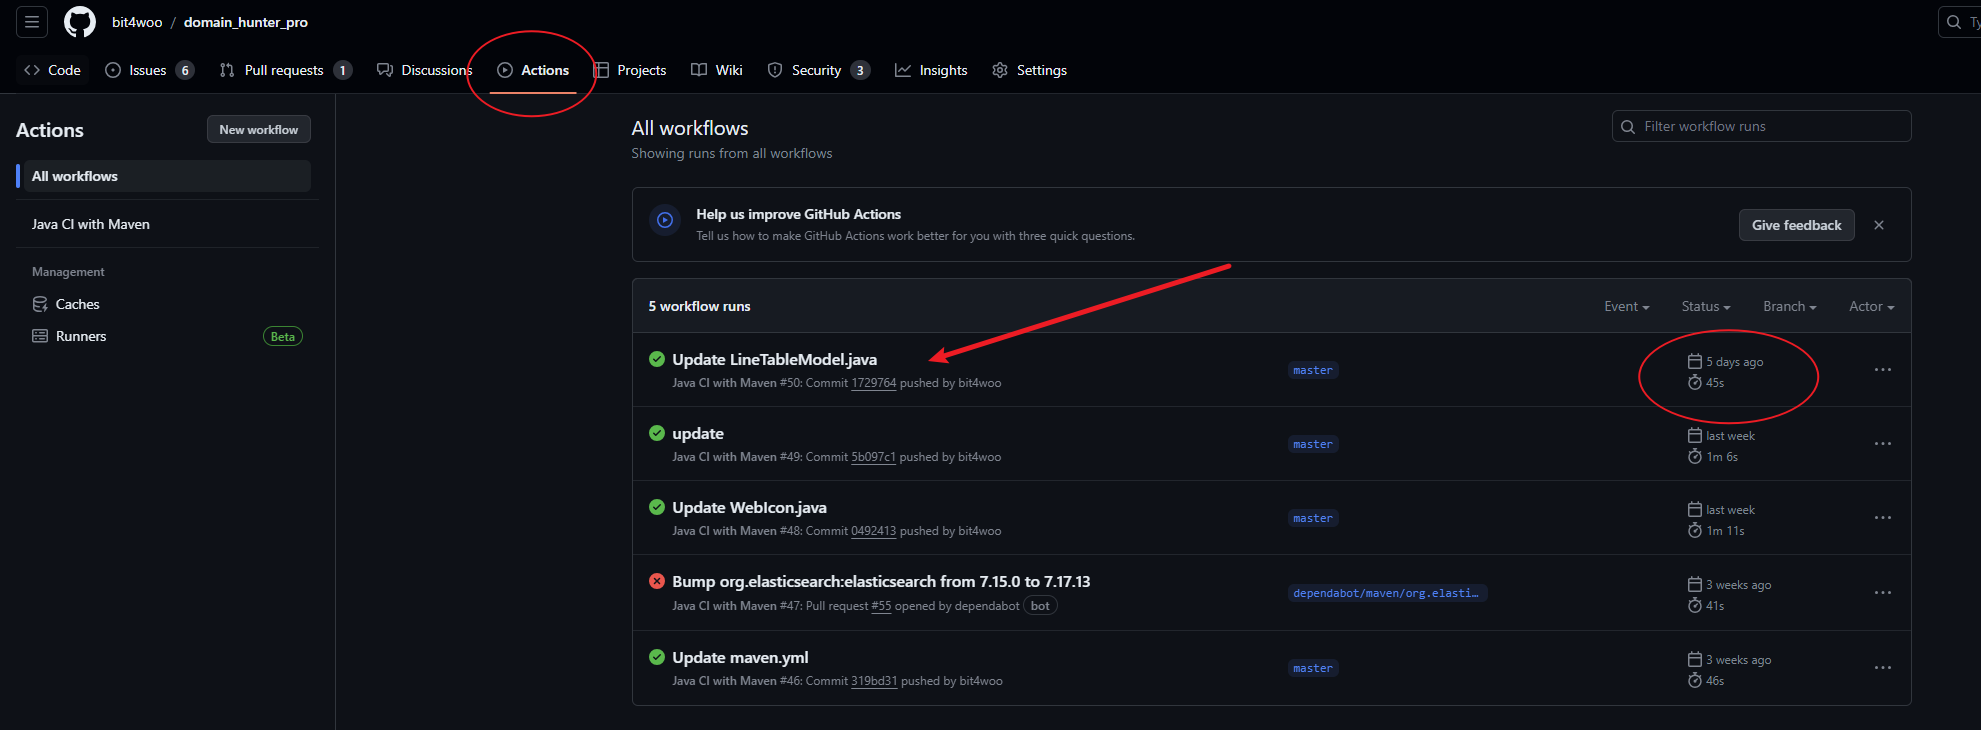Click stopwatch icon next to 41s duration
The image size is (1981, 730).
tap(1695, 605)
